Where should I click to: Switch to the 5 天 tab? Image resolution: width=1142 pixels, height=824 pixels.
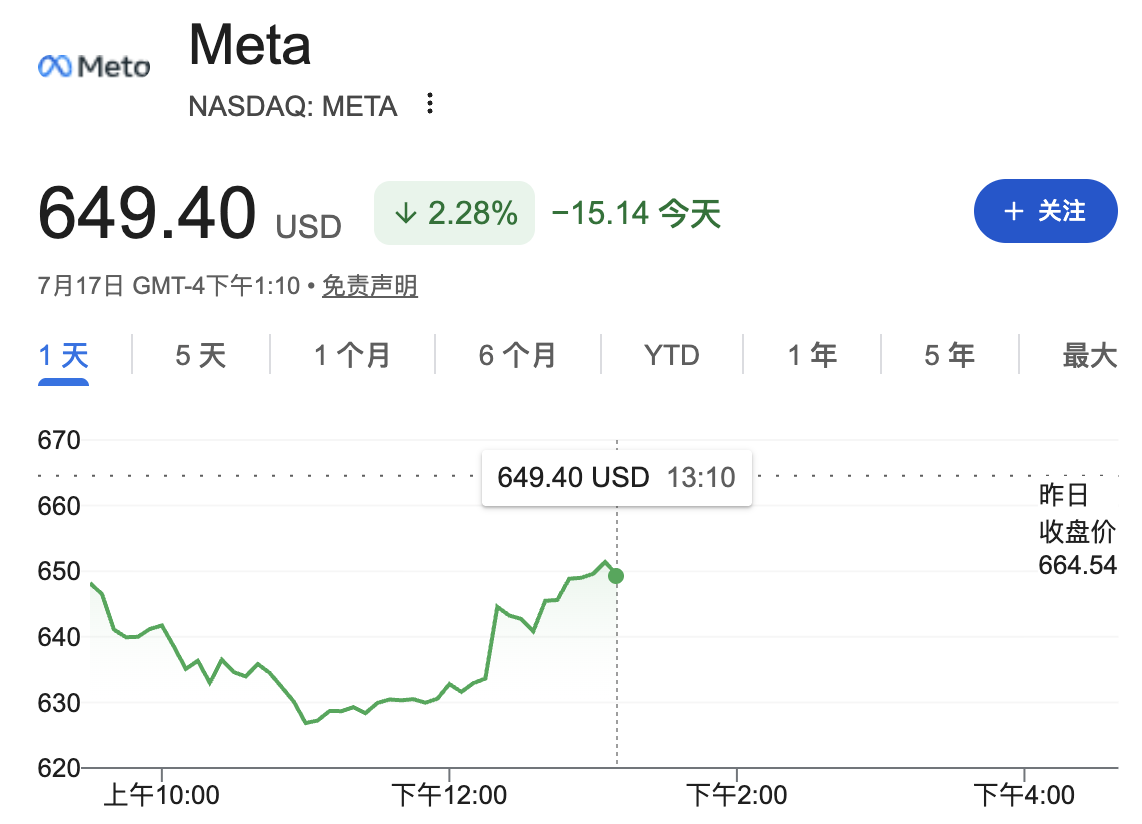click(x=201, y=356)
